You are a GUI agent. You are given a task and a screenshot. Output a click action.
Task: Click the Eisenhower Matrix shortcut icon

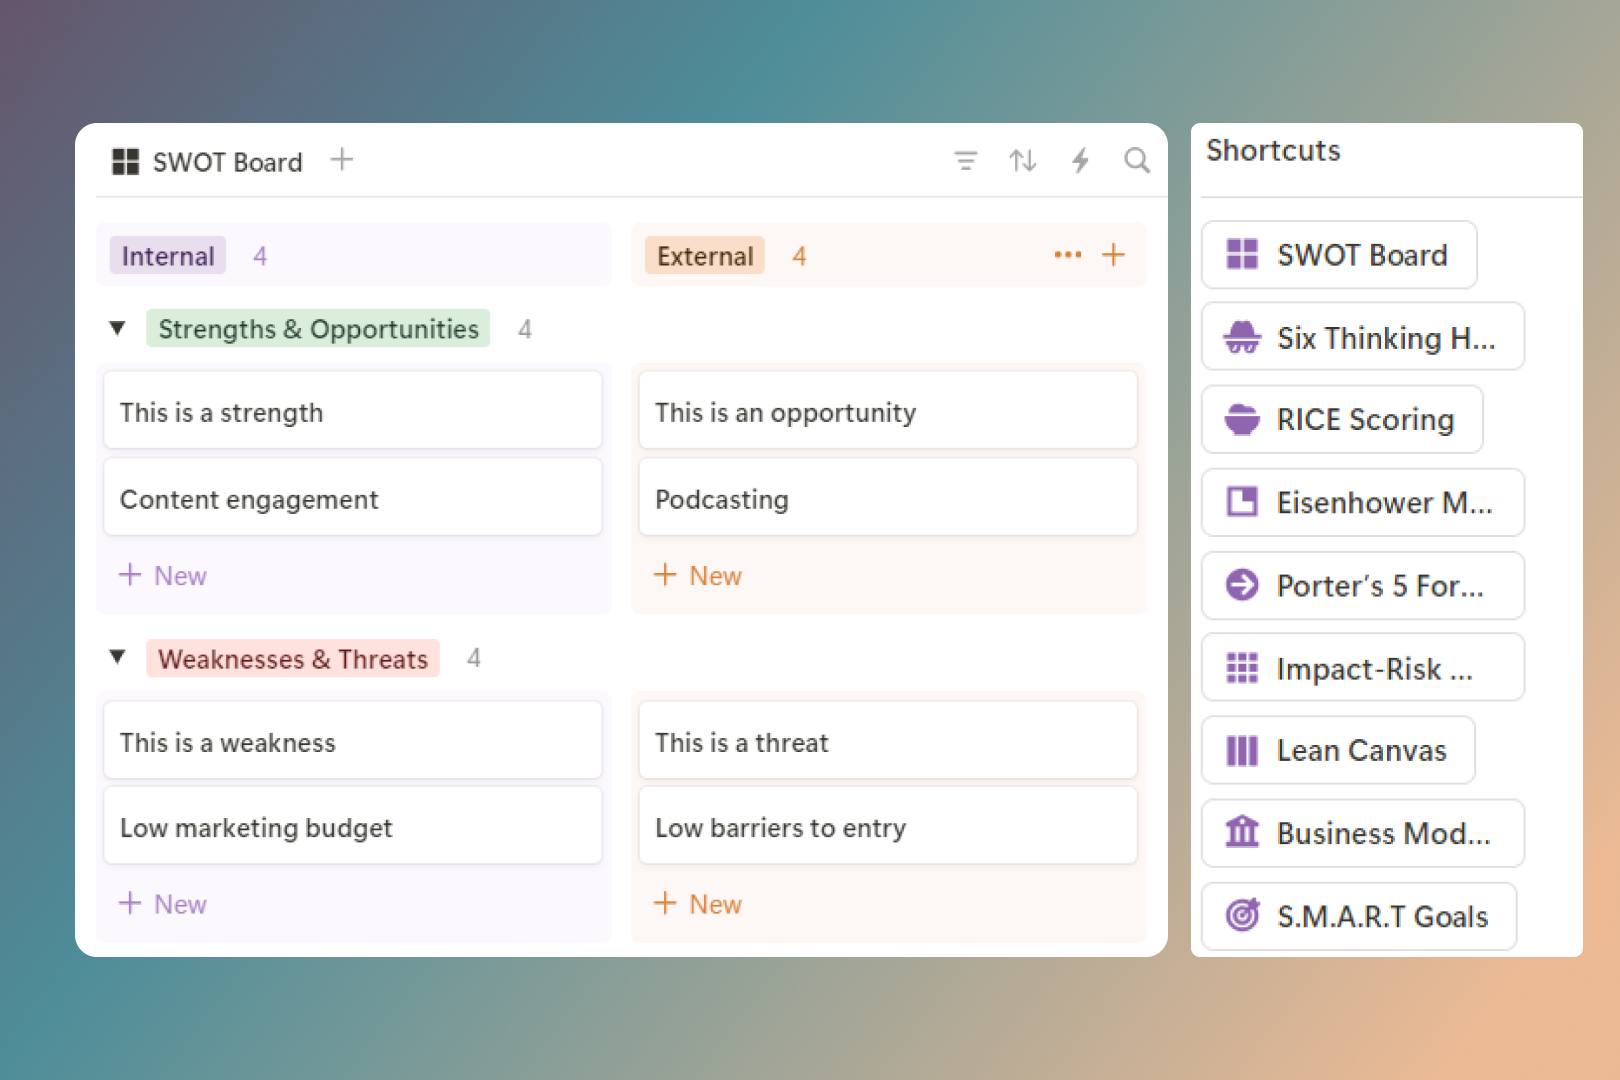1242,502
